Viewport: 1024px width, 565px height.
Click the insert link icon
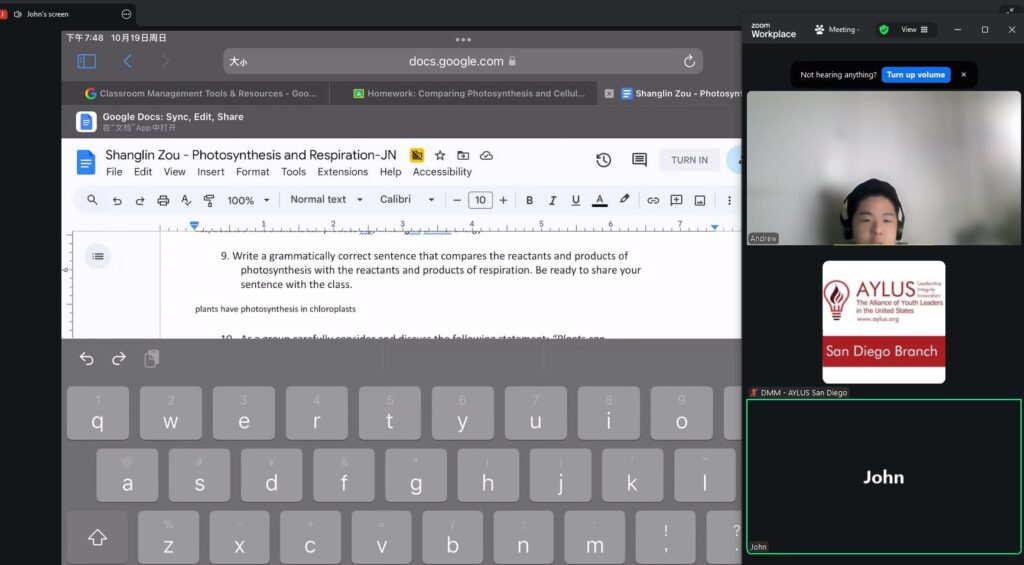click(x=653, y=200)
